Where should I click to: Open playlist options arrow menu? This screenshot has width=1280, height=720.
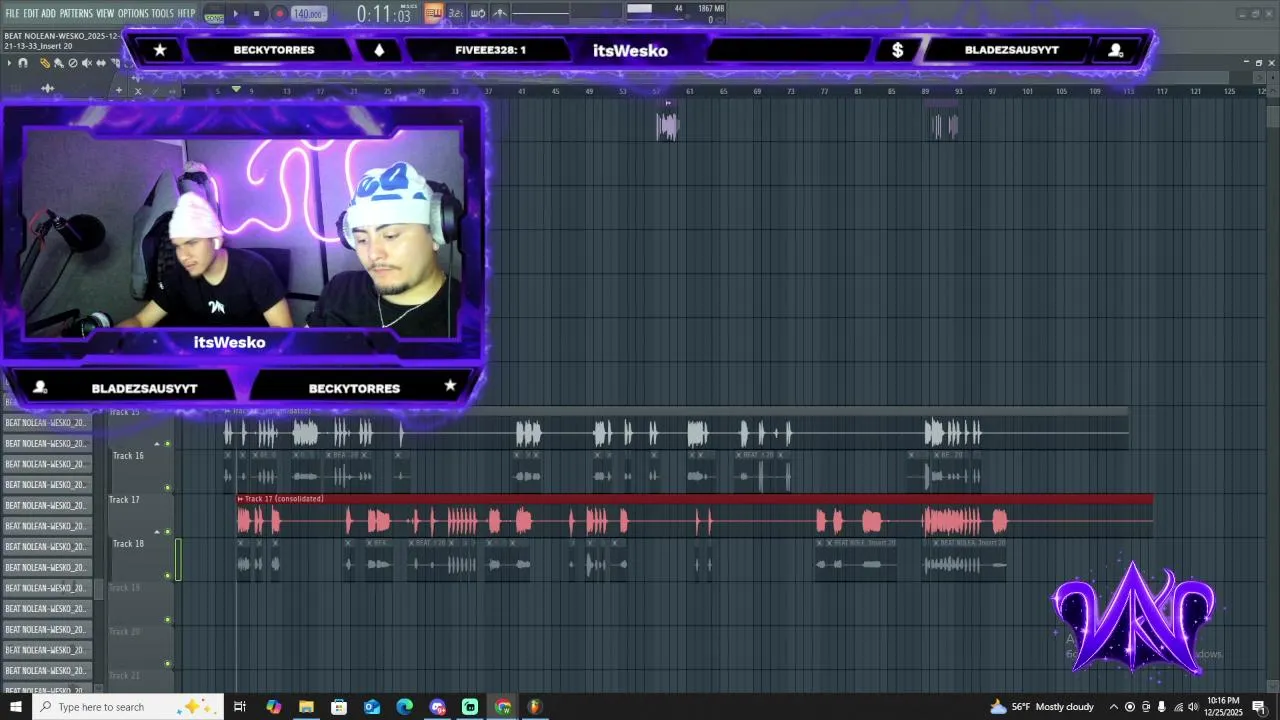point(9,63)
